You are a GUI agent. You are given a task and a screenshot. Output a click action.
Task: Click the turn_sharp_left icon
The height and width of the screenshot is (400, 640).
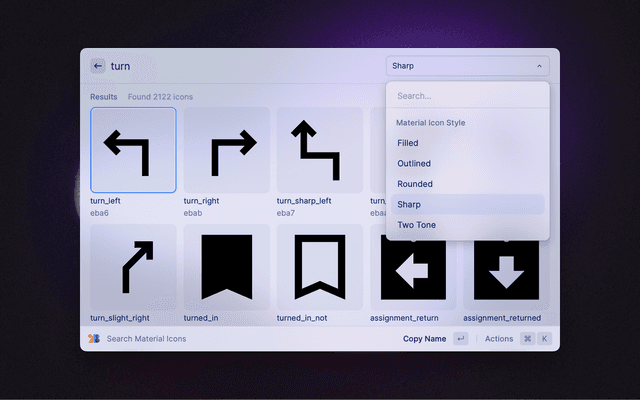319,150
